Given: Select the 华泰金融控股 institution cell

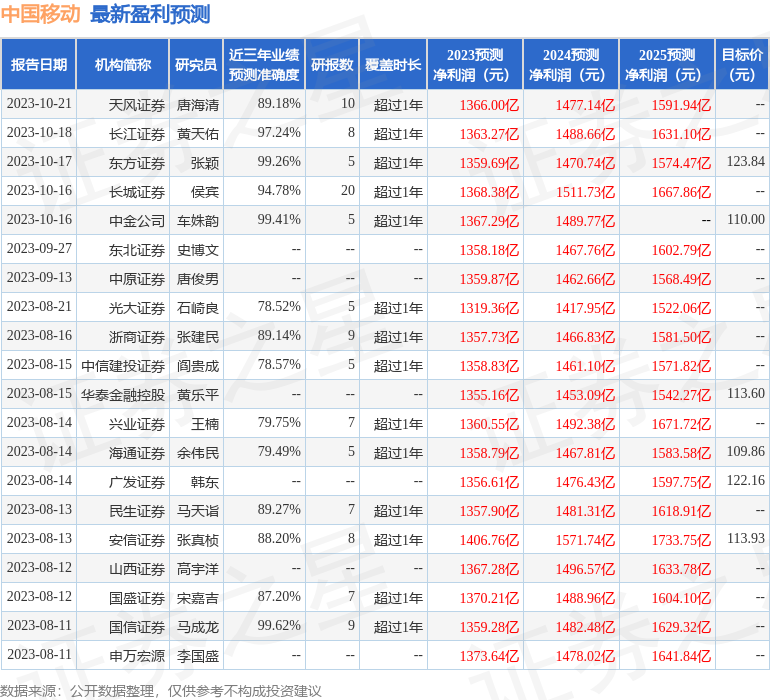Looking at the screenshot, I should 123,394.
